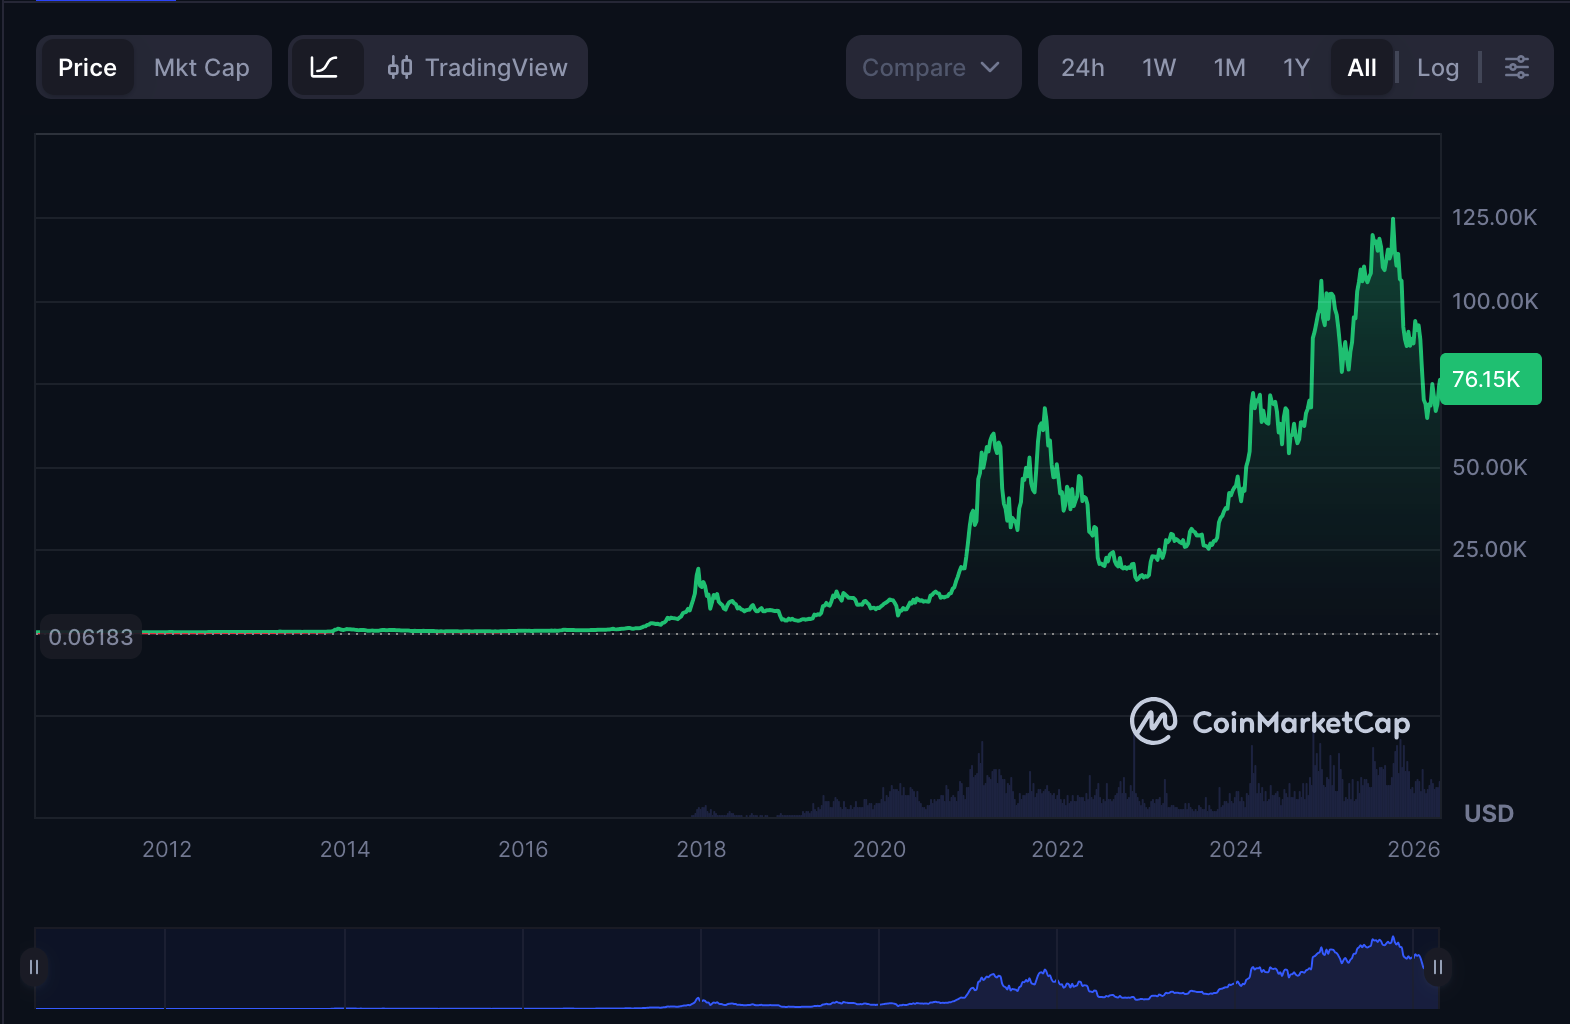
Task: Open the Compare dropdown
Action: (914, 67)
